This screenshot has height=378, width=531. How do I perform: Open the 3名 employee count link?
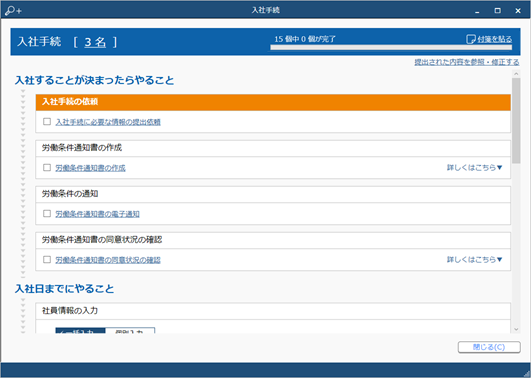[x=95, y=42]
